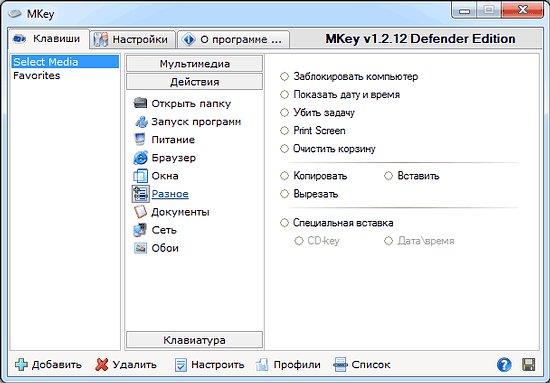Click the Разное link label

point(170,194)
